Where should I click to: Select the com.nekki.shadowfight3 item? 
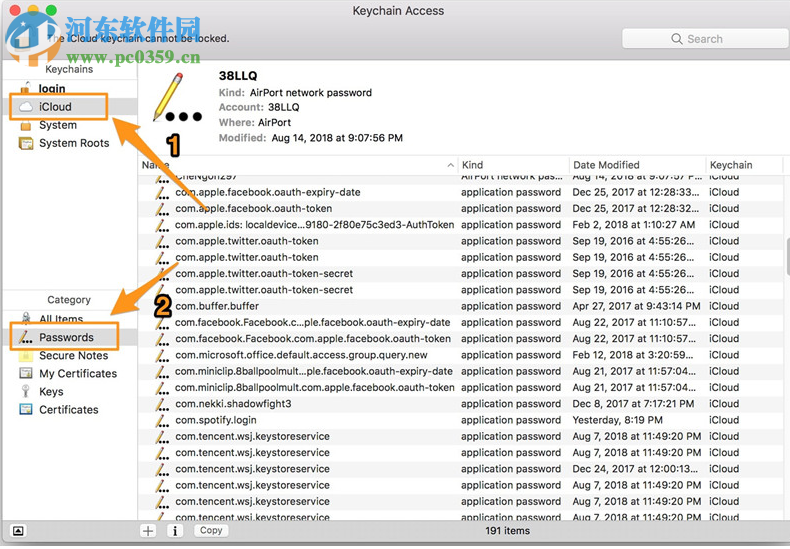(x=460, y=404)
